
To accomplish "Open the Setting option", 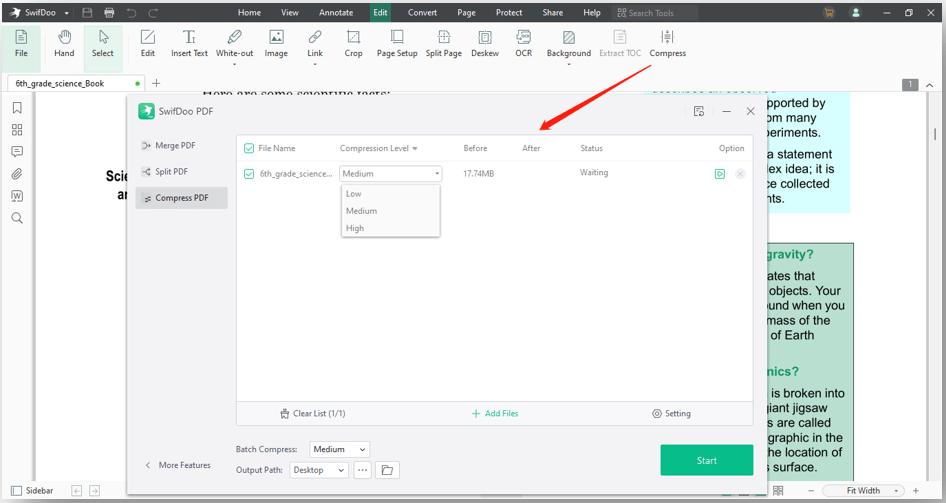I will coord(671,414).
